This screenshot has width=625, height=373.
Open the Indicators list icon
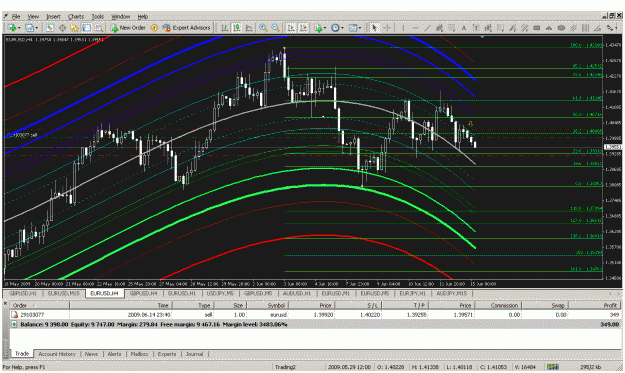point(318,27)
